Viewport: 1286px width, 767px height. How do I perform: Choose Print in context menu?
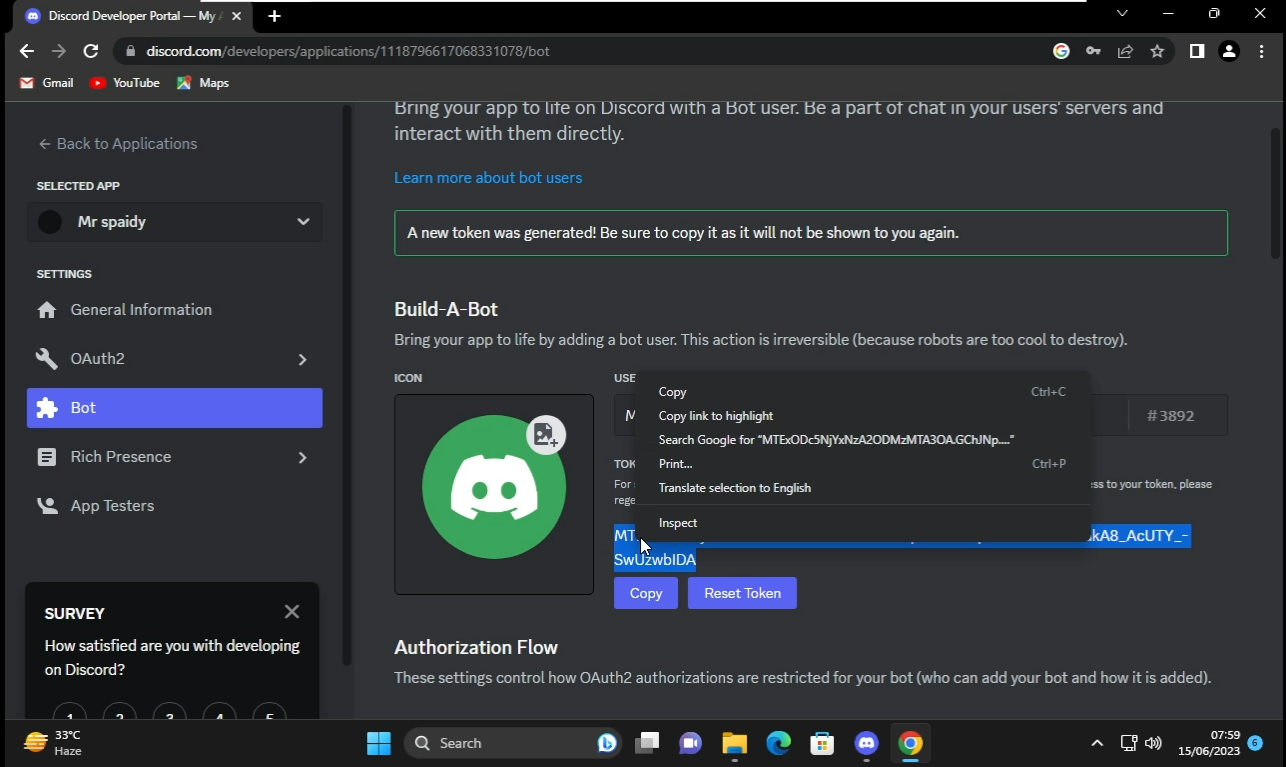point(862,464)
